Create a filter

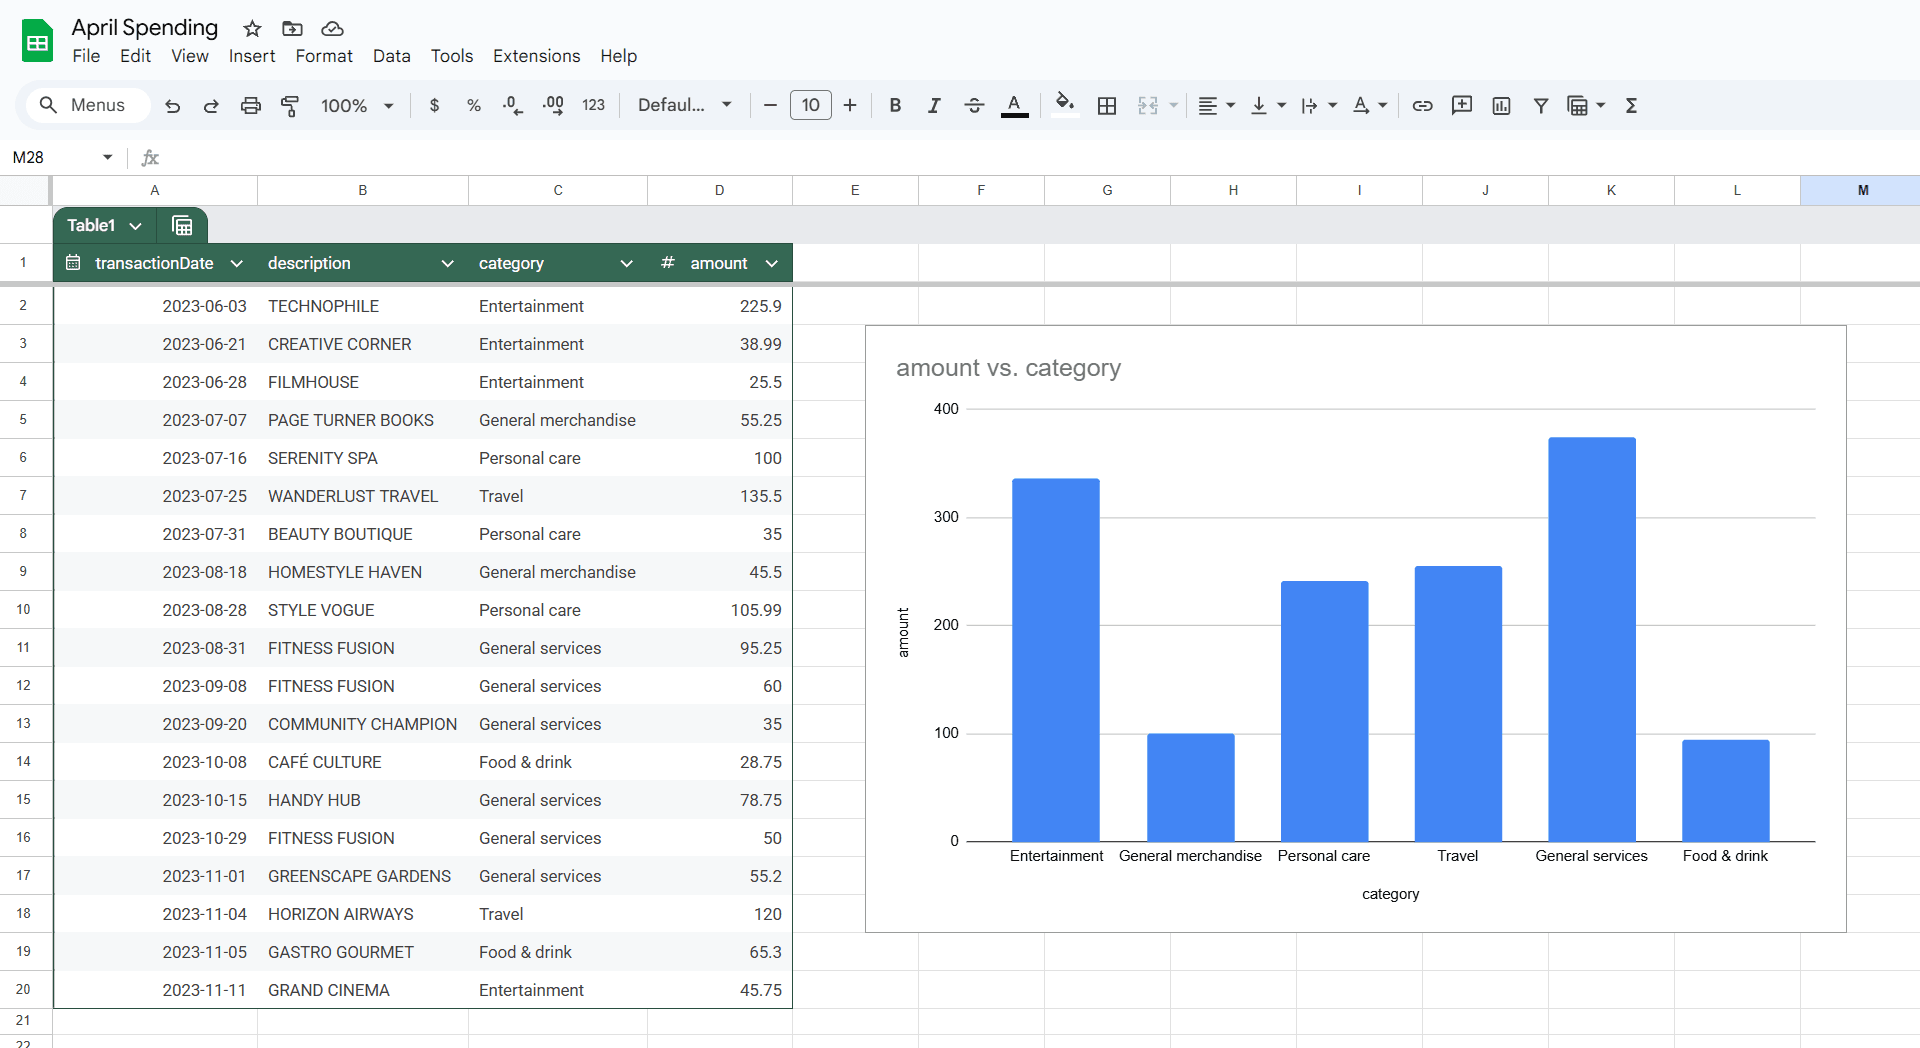pos(1541,105)
